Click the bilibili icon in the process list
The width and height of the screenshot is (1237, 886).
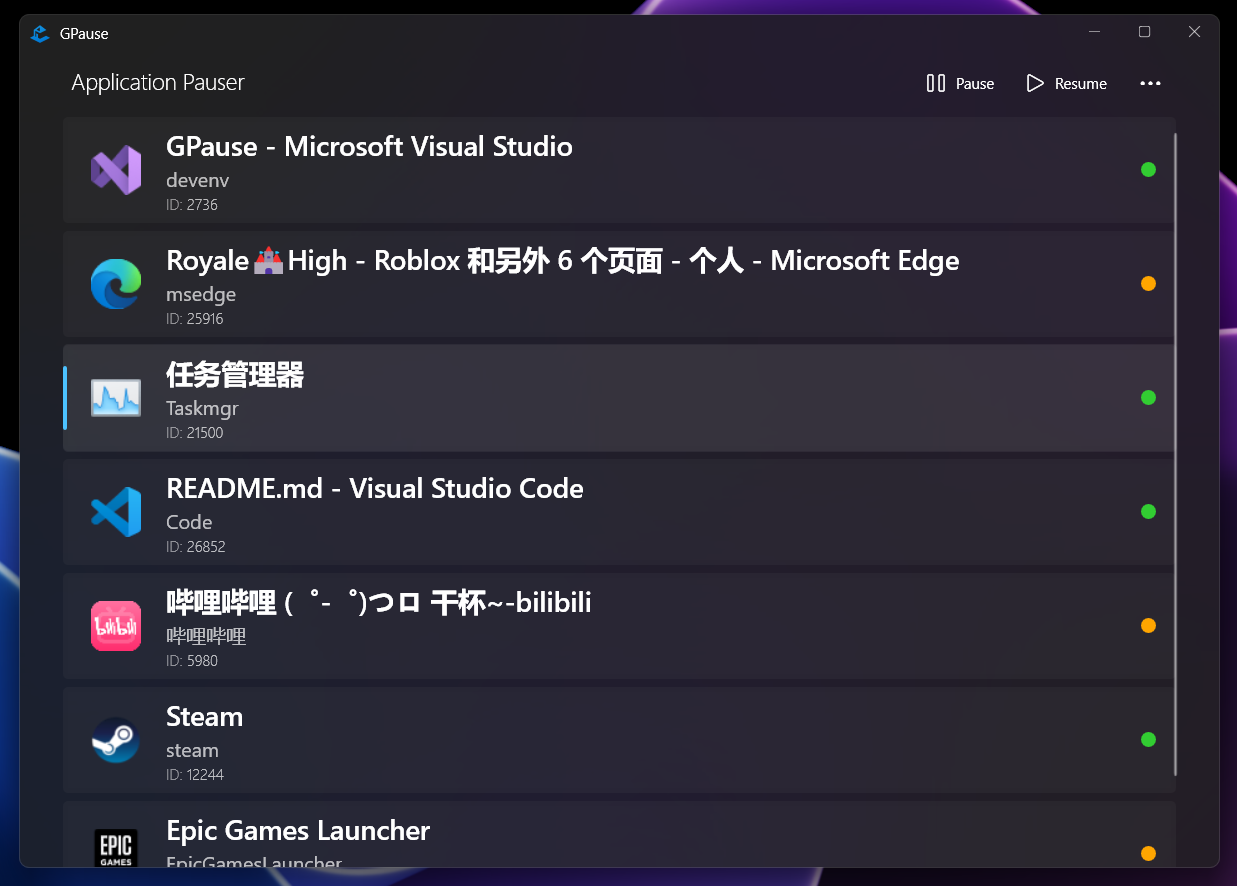pos(115,625)
